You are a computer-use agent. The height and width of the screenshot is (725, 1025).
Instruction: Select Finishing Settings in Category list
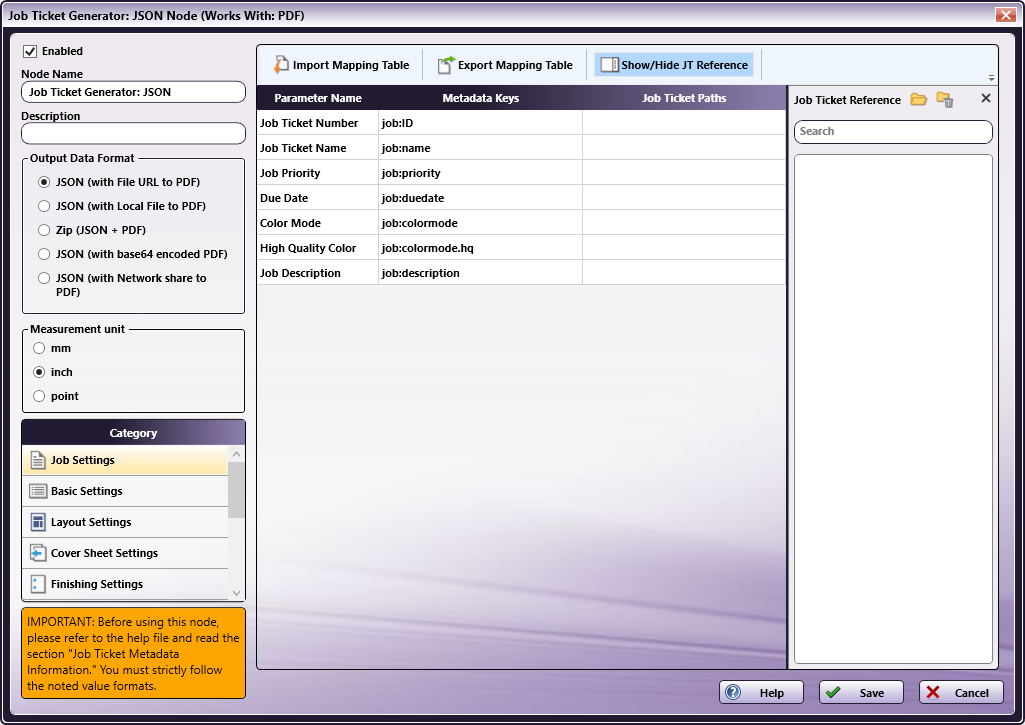[x=125, y=584]
